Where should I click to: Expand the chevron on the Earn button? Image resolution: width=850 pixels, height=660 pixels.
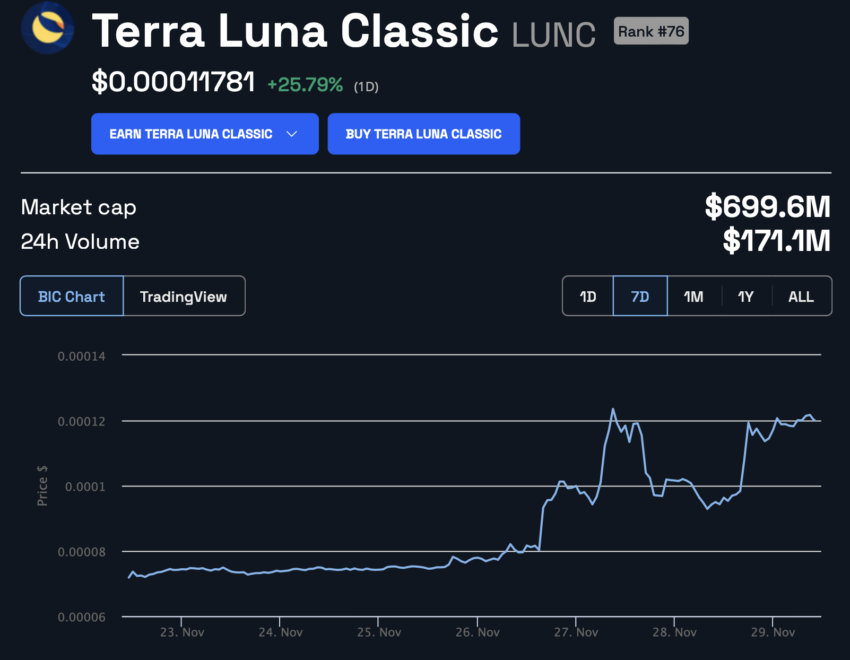(x=292, y=133)
